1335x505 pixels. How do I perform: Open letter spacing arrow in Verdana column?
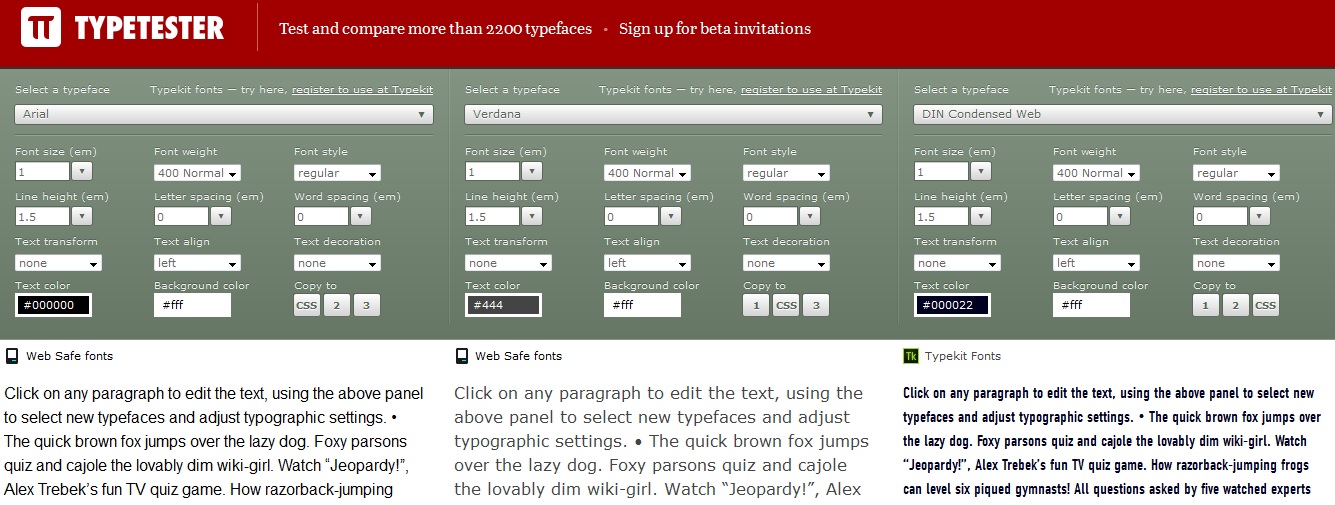tap(671, 216)
